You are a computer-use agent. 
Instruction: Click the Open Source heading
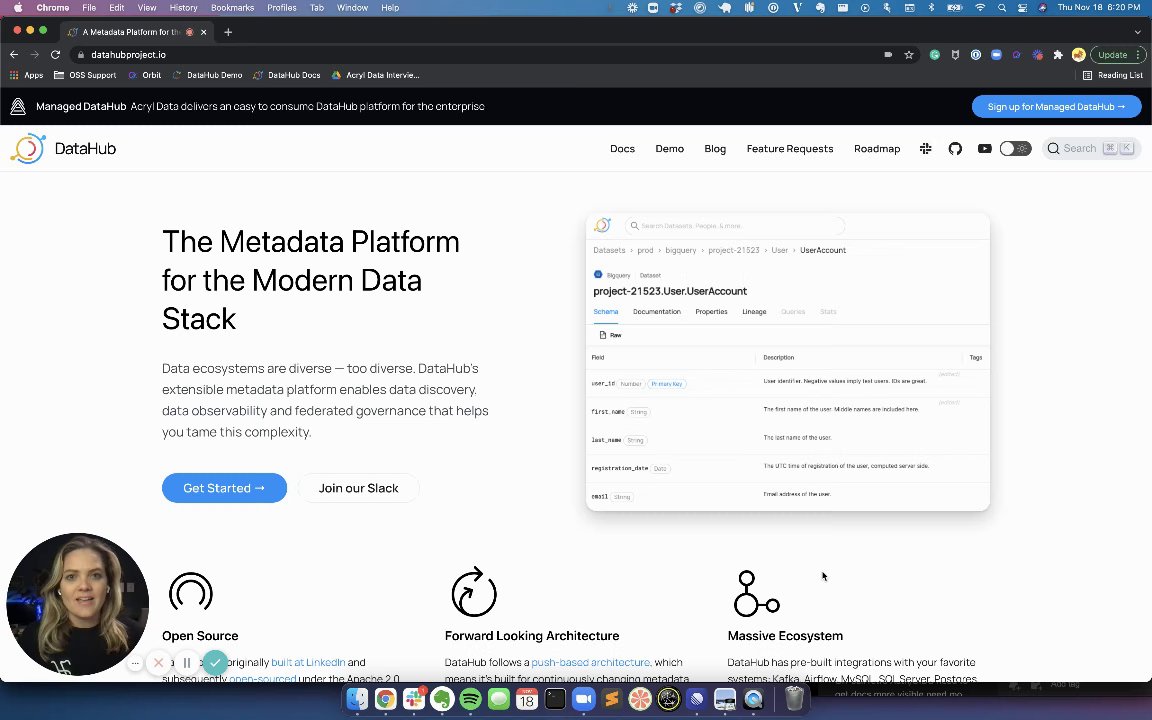(x=200, y=636)
